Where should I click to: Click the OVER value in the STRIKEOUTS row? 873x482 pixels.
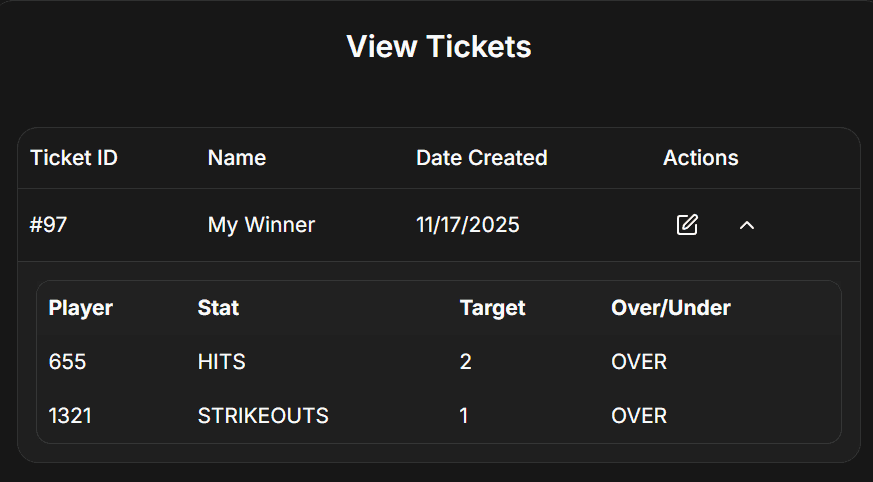638,415
